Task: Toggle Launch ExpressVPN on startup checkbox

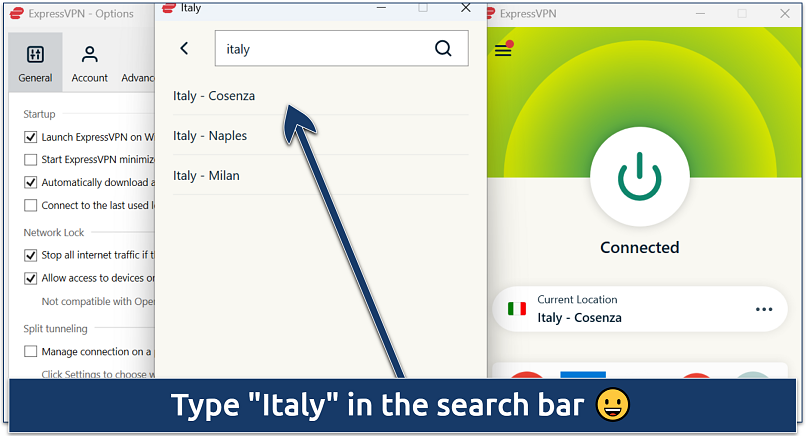Action: tap(31, 137)
